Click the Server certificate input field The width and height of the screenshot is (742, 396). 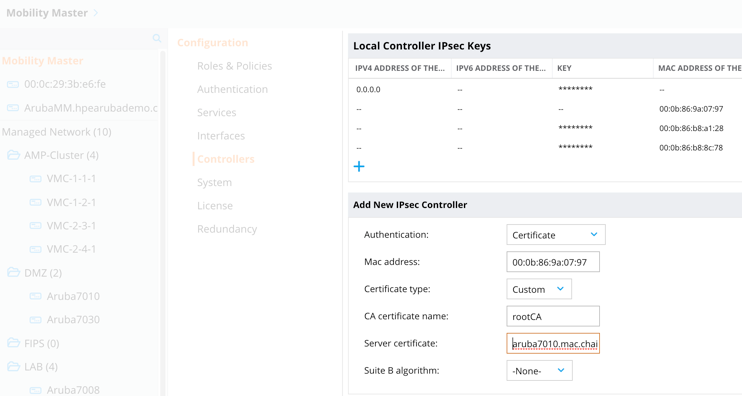click(x=553, y=343)
